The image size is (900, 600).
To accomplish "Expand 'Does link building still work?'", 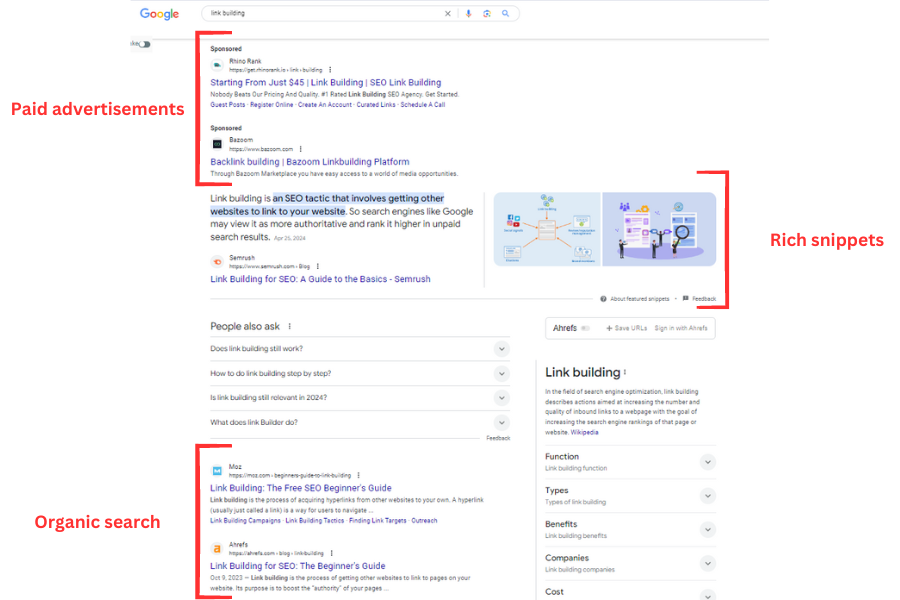I will 360,349.
